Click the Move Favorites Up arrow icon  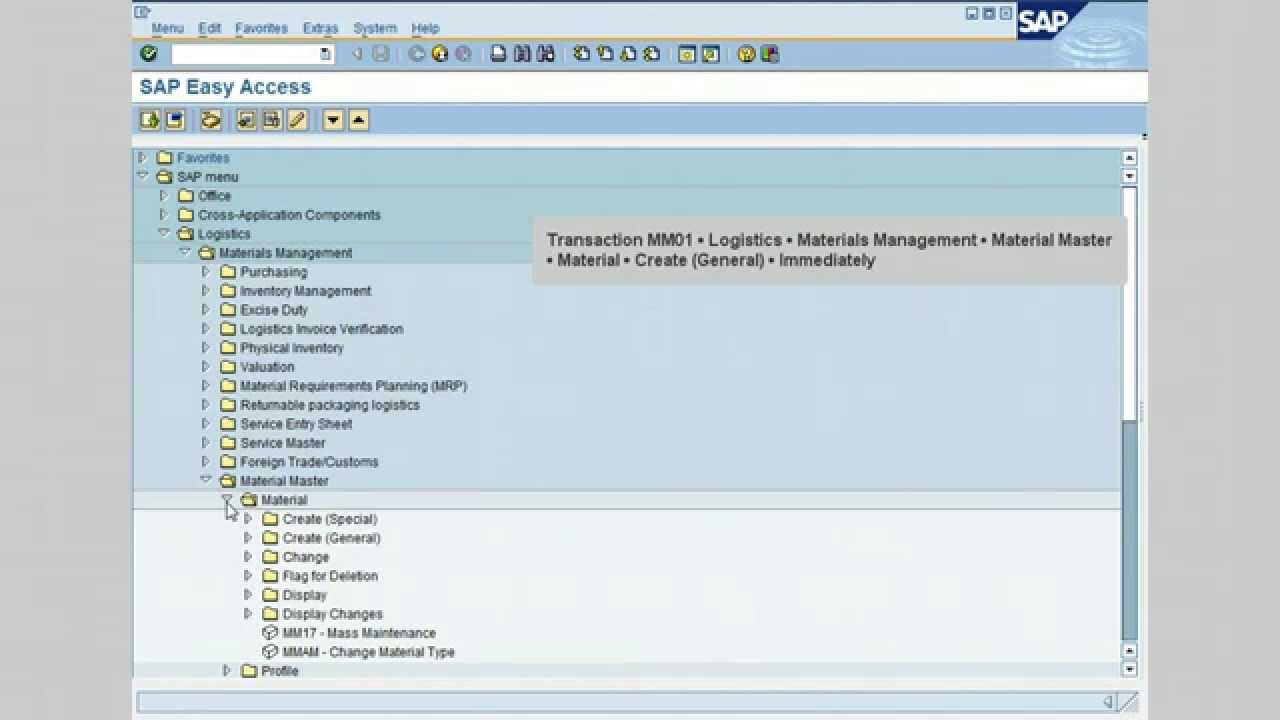point(359,120)
